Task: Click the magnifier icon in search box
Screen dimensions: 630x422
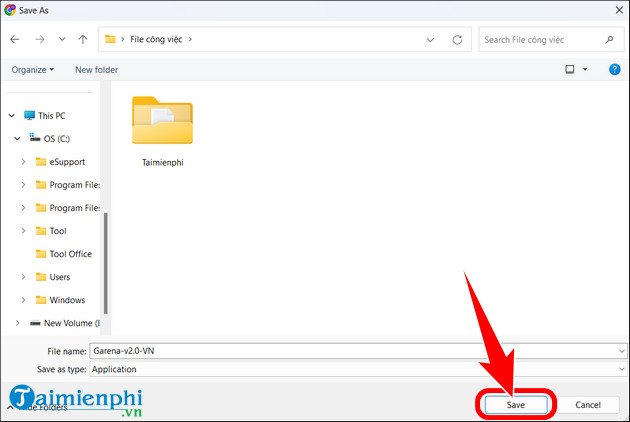Action: (608, 40)
